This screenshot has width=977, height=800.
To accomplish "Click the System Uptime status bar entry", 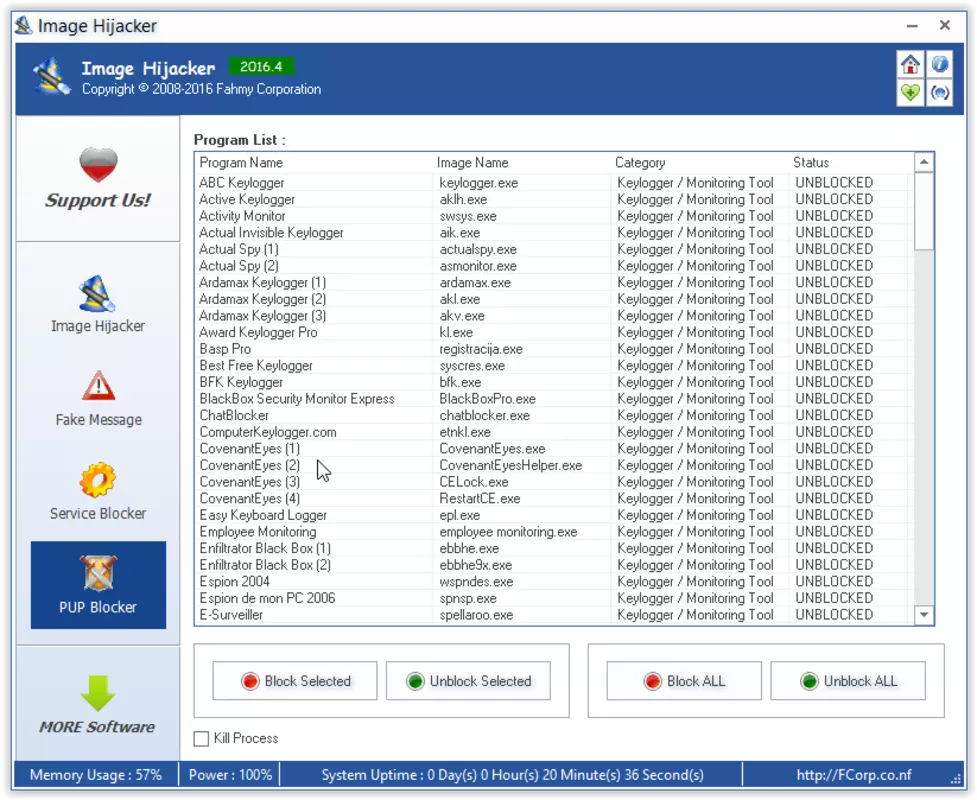I will point(512,775).
